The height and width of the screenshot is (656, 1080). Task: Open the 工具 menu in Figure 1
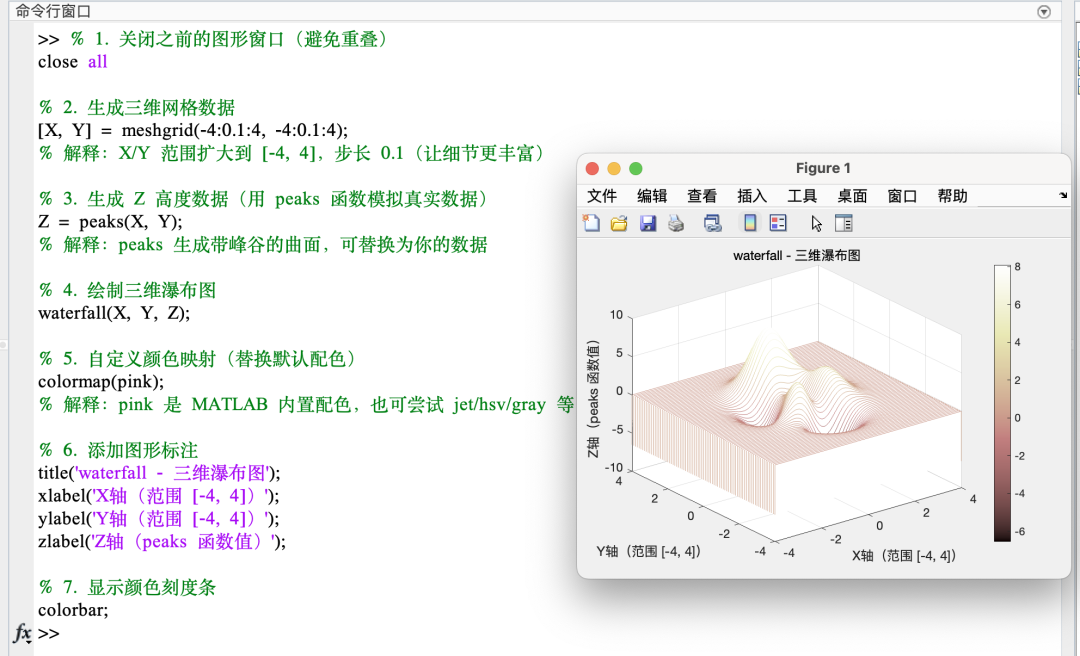(x=802, y=196)
